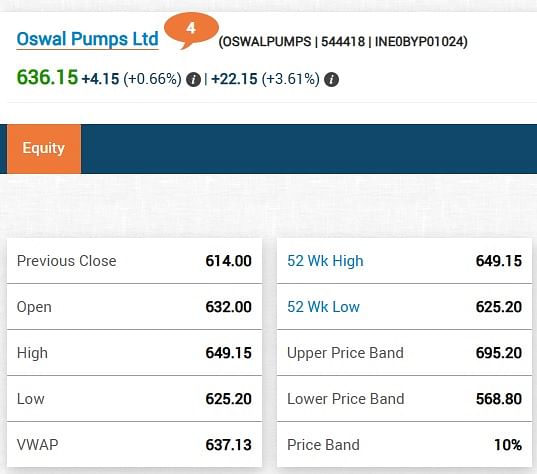The width and height of the screenshot is (537, 474).
Task: Click the OSWALPUMPS ticker code text
Action: (x=267, y=42)
